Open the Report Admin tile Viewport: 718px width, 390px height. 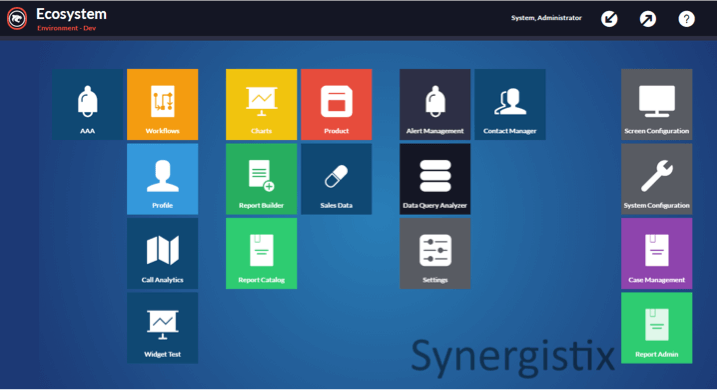(x=657, y=328)
